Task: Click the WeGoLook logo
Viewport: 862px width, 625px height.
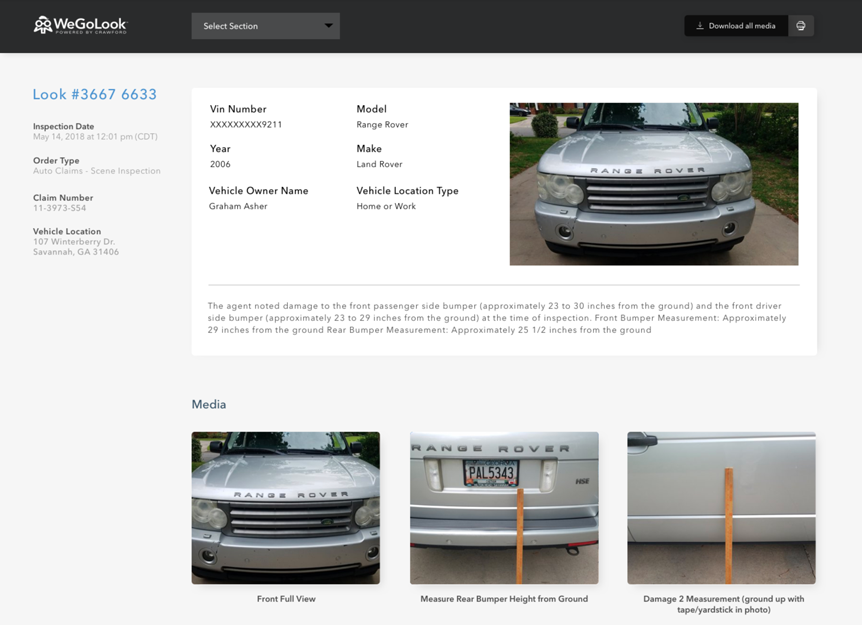Action: coord(81,25)
